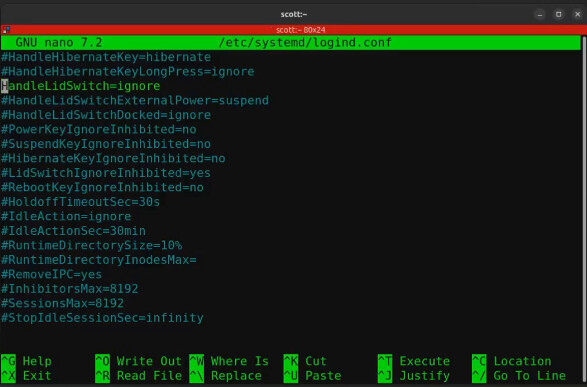Screen dimensions: 587x387
Task: Click the GNU nano 7.2 version label
Action: [59, 43]
